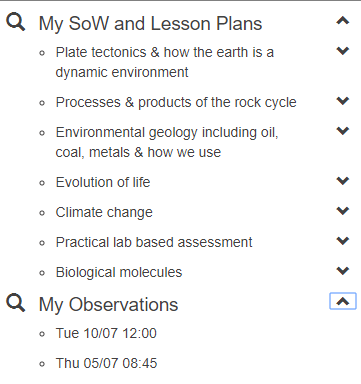Click the magnifier icon beside My SoW and Lesson Plans
The height and width of the screenshot is (384, 361).
(x=15, y=22)
